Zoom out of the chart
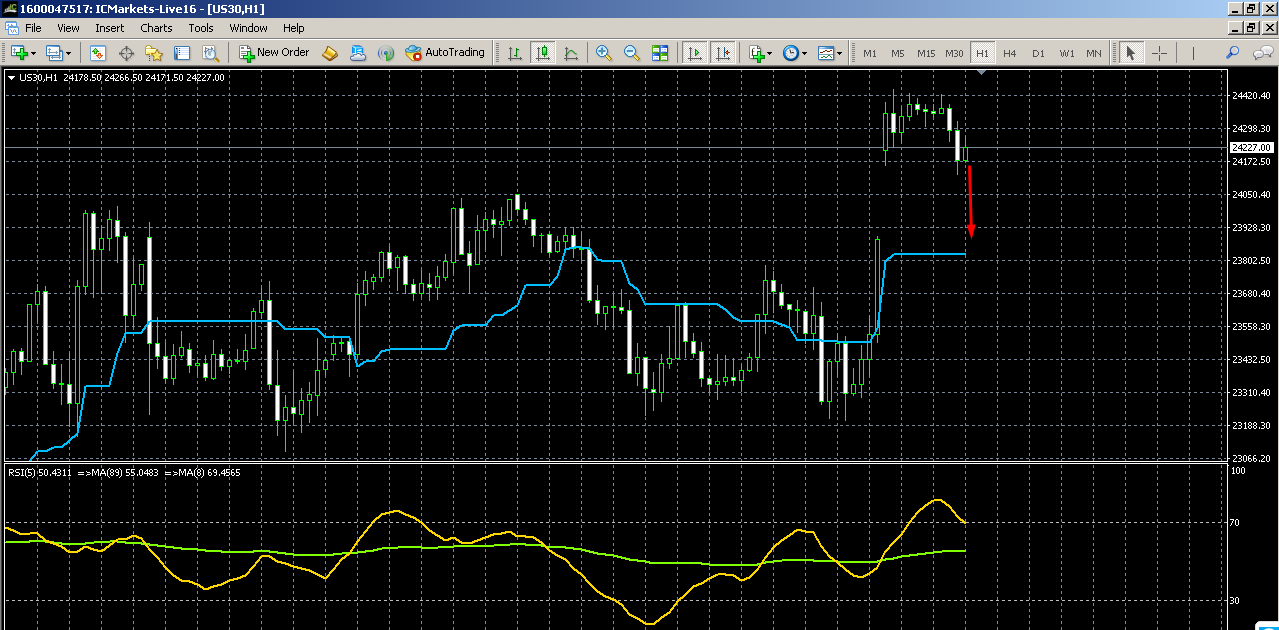The image size is (1279, 630). click(632, 53)
